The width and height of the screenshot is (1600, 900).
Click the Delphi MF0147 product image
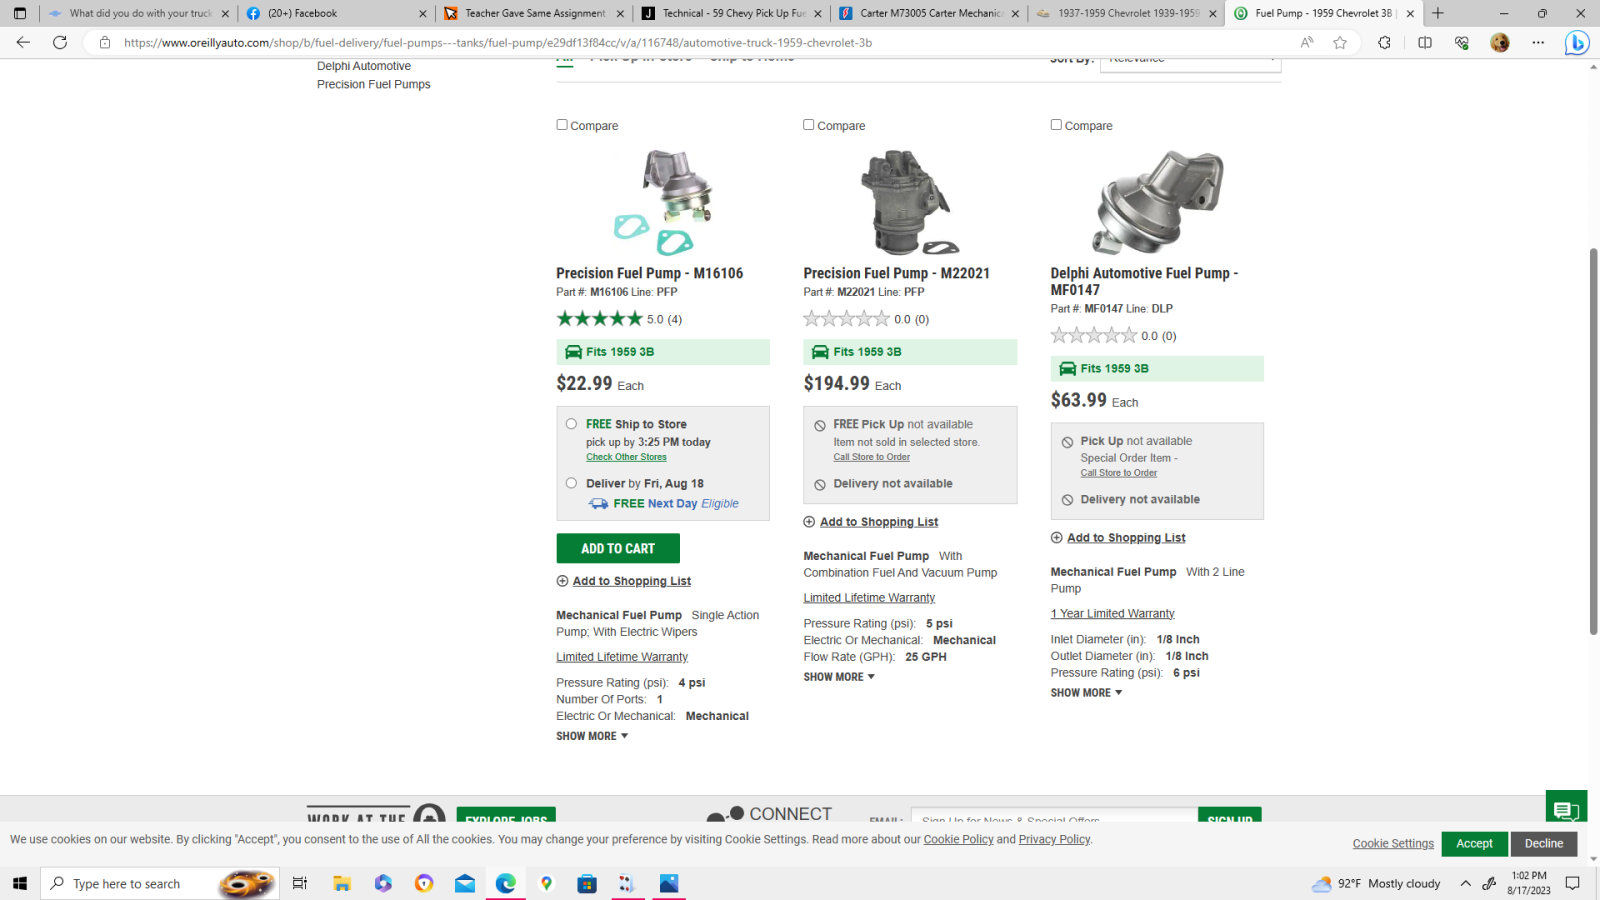[1157, 202]
